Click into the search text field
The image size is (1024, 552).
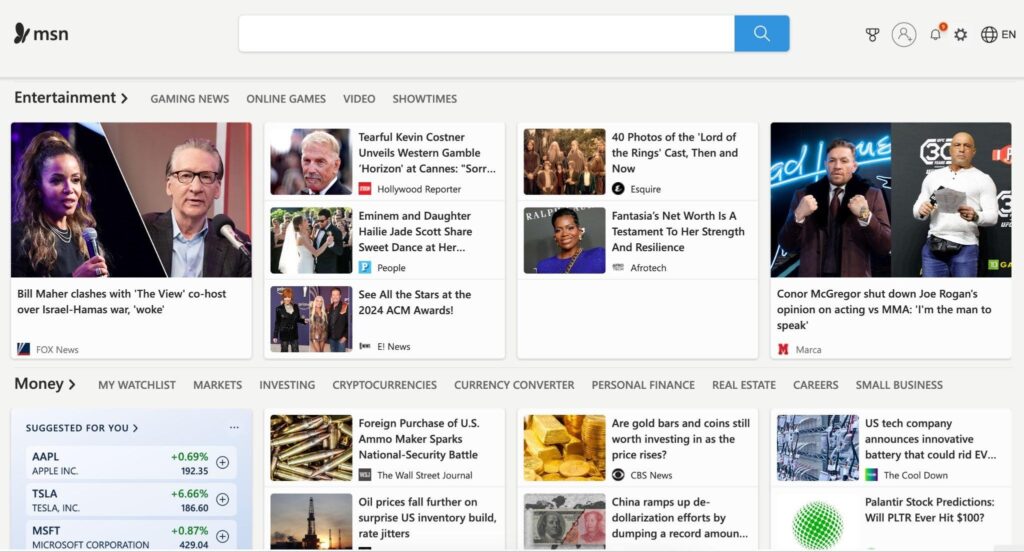tap(487, 33)
